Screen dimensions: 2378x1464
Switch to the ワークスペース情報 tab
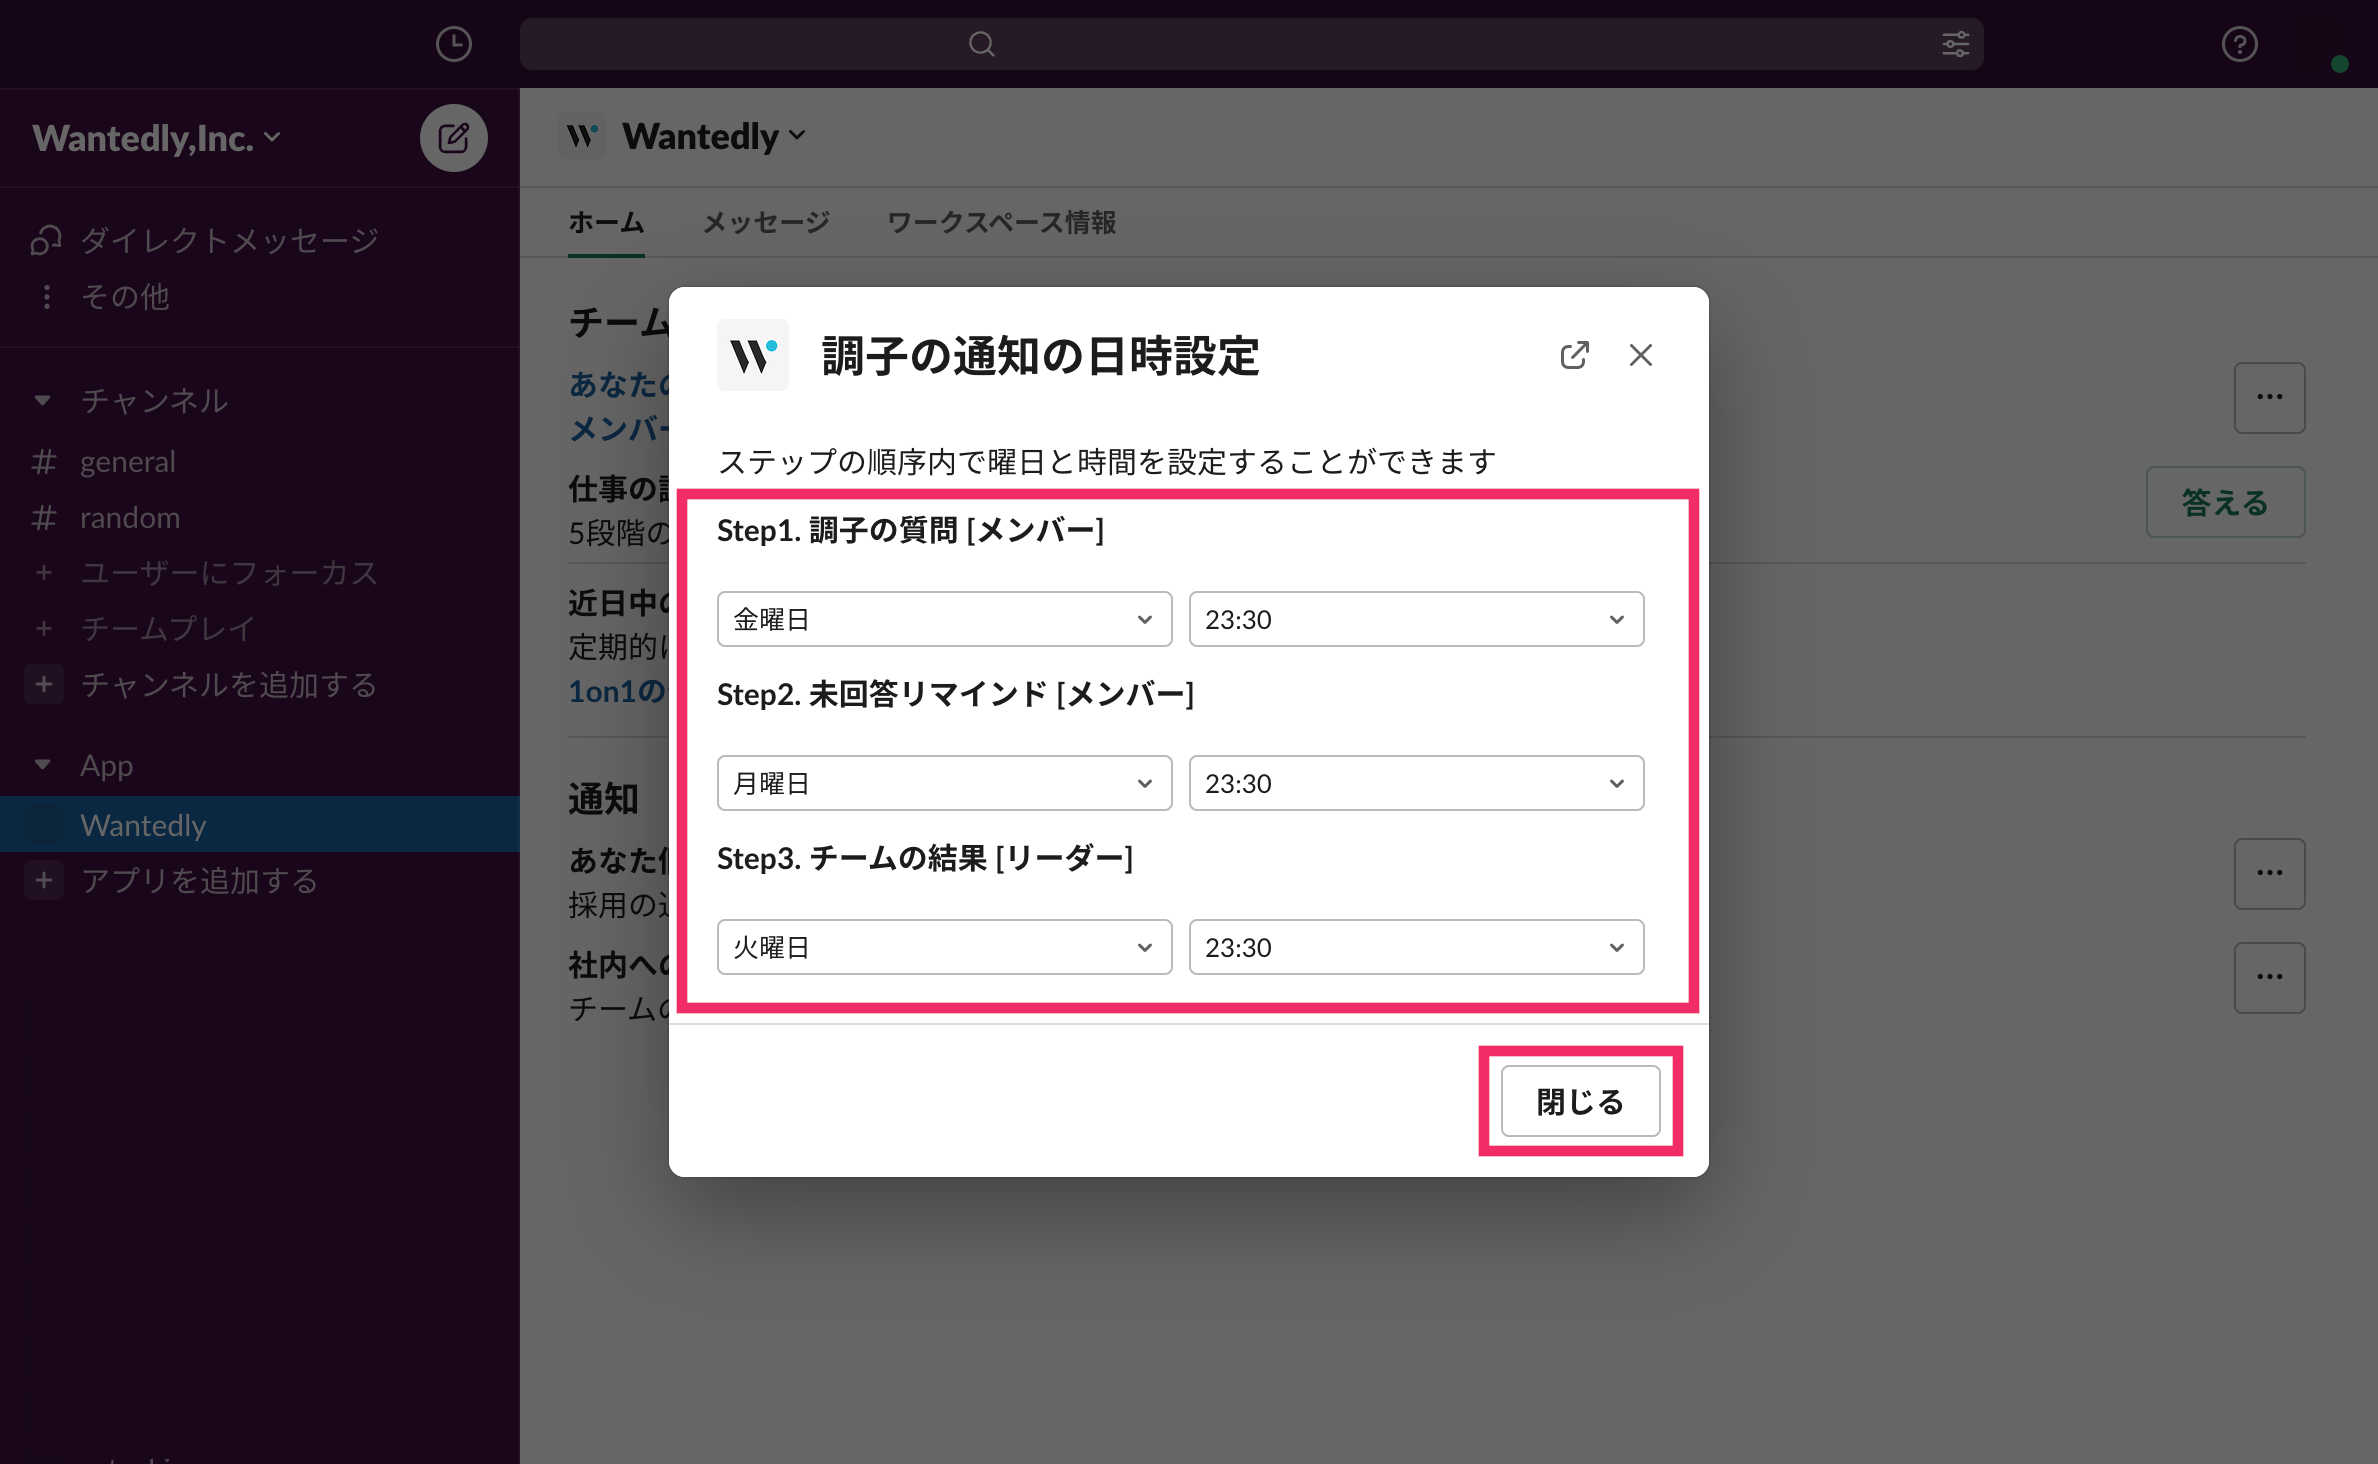[x=1001, y=222]
